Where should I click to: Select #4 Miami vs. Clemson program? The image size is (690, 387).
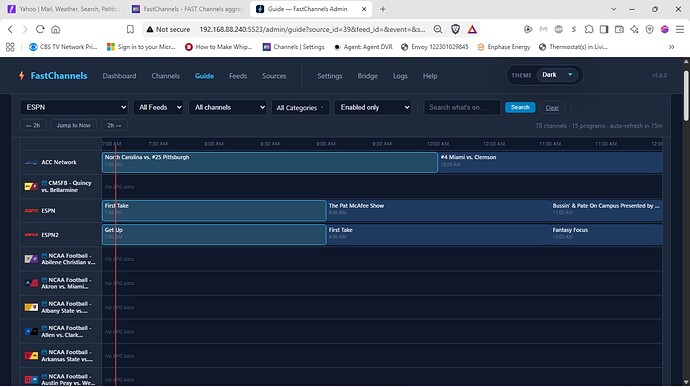pos(550,162)
